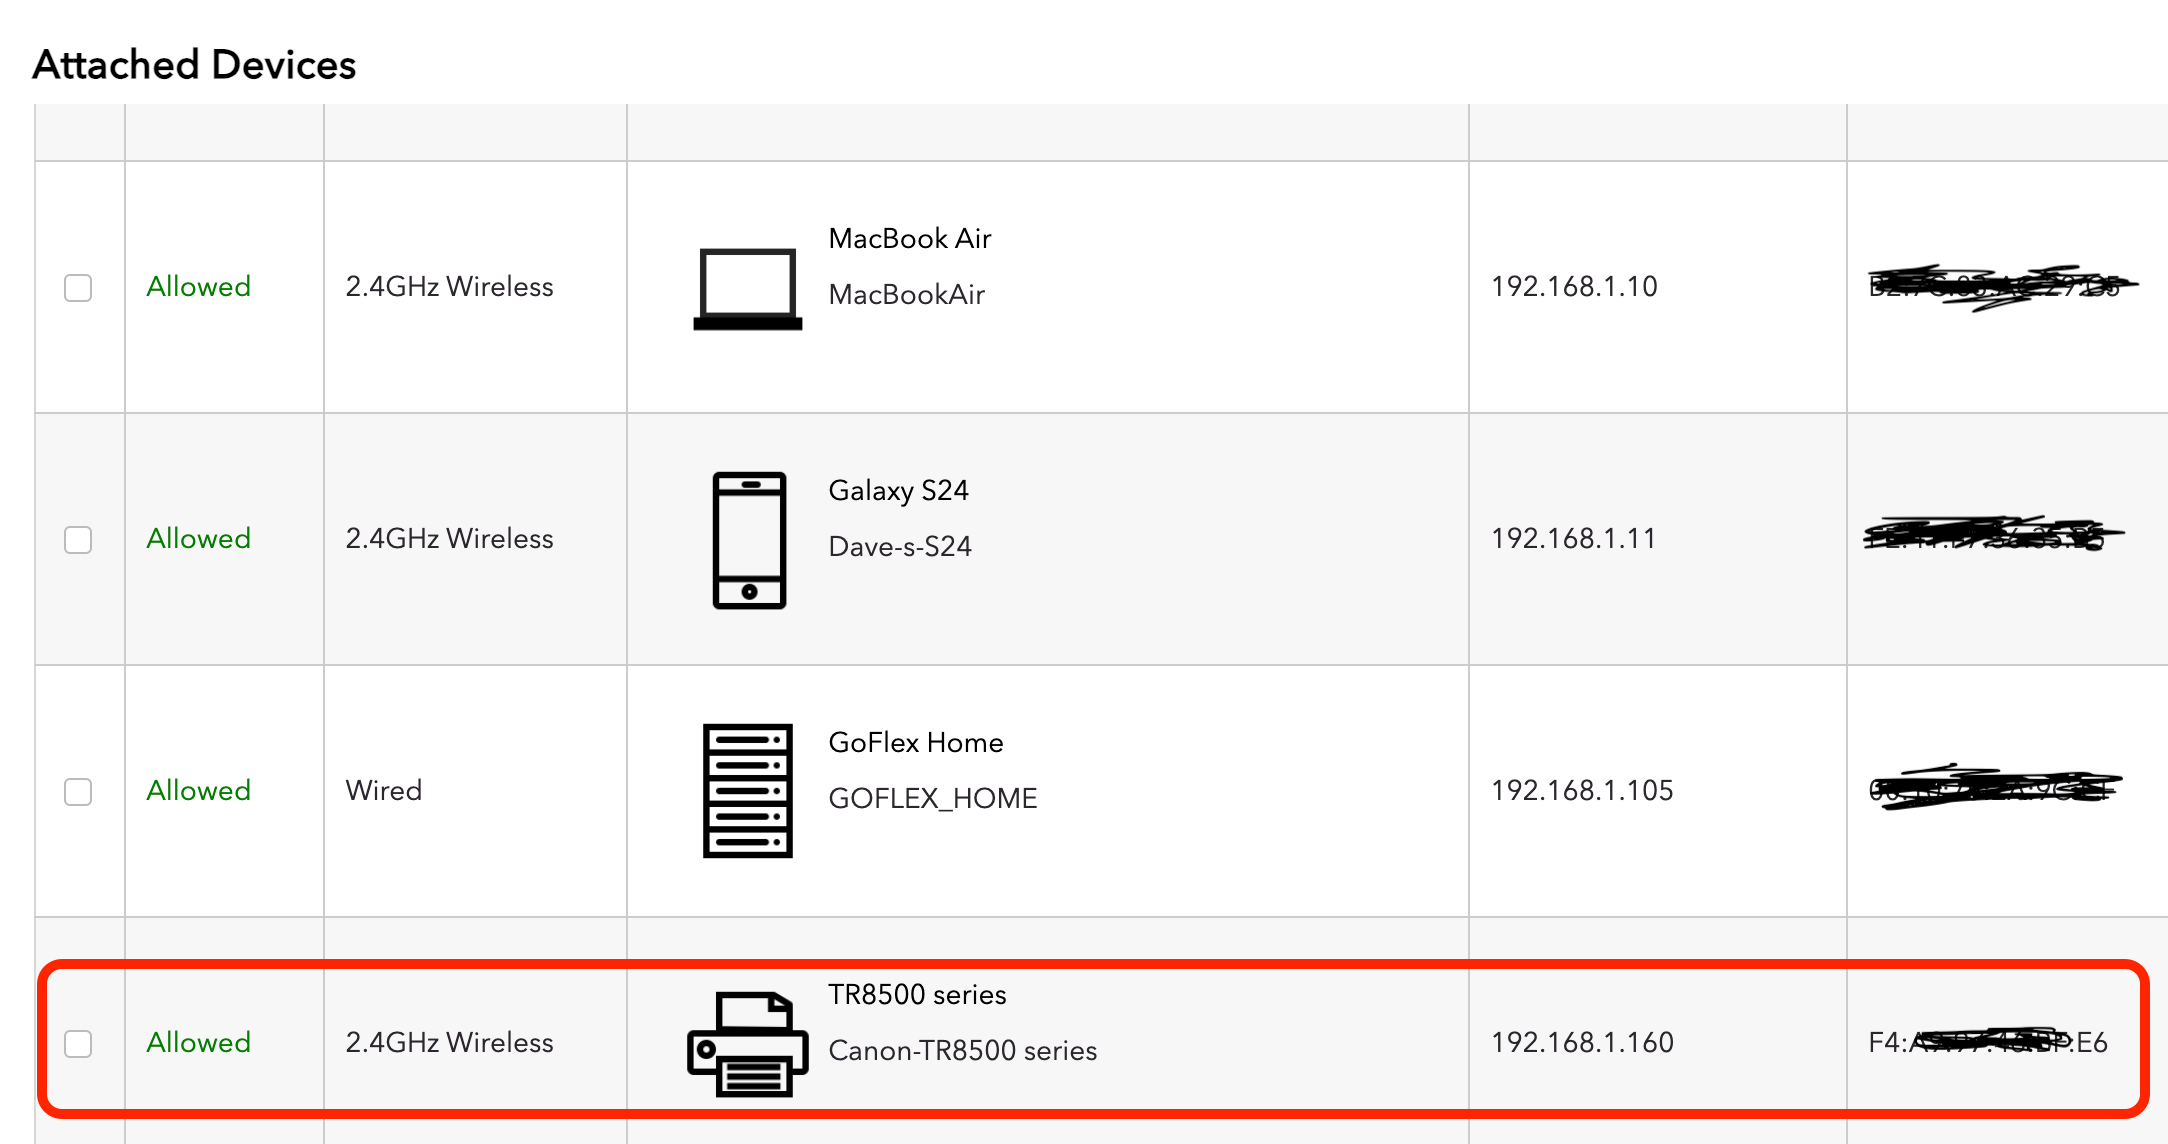Tick the Galaxy S24 row checkbox
The width and height of the screenshot is (2168, 1144).
click(x=78, y=540)
